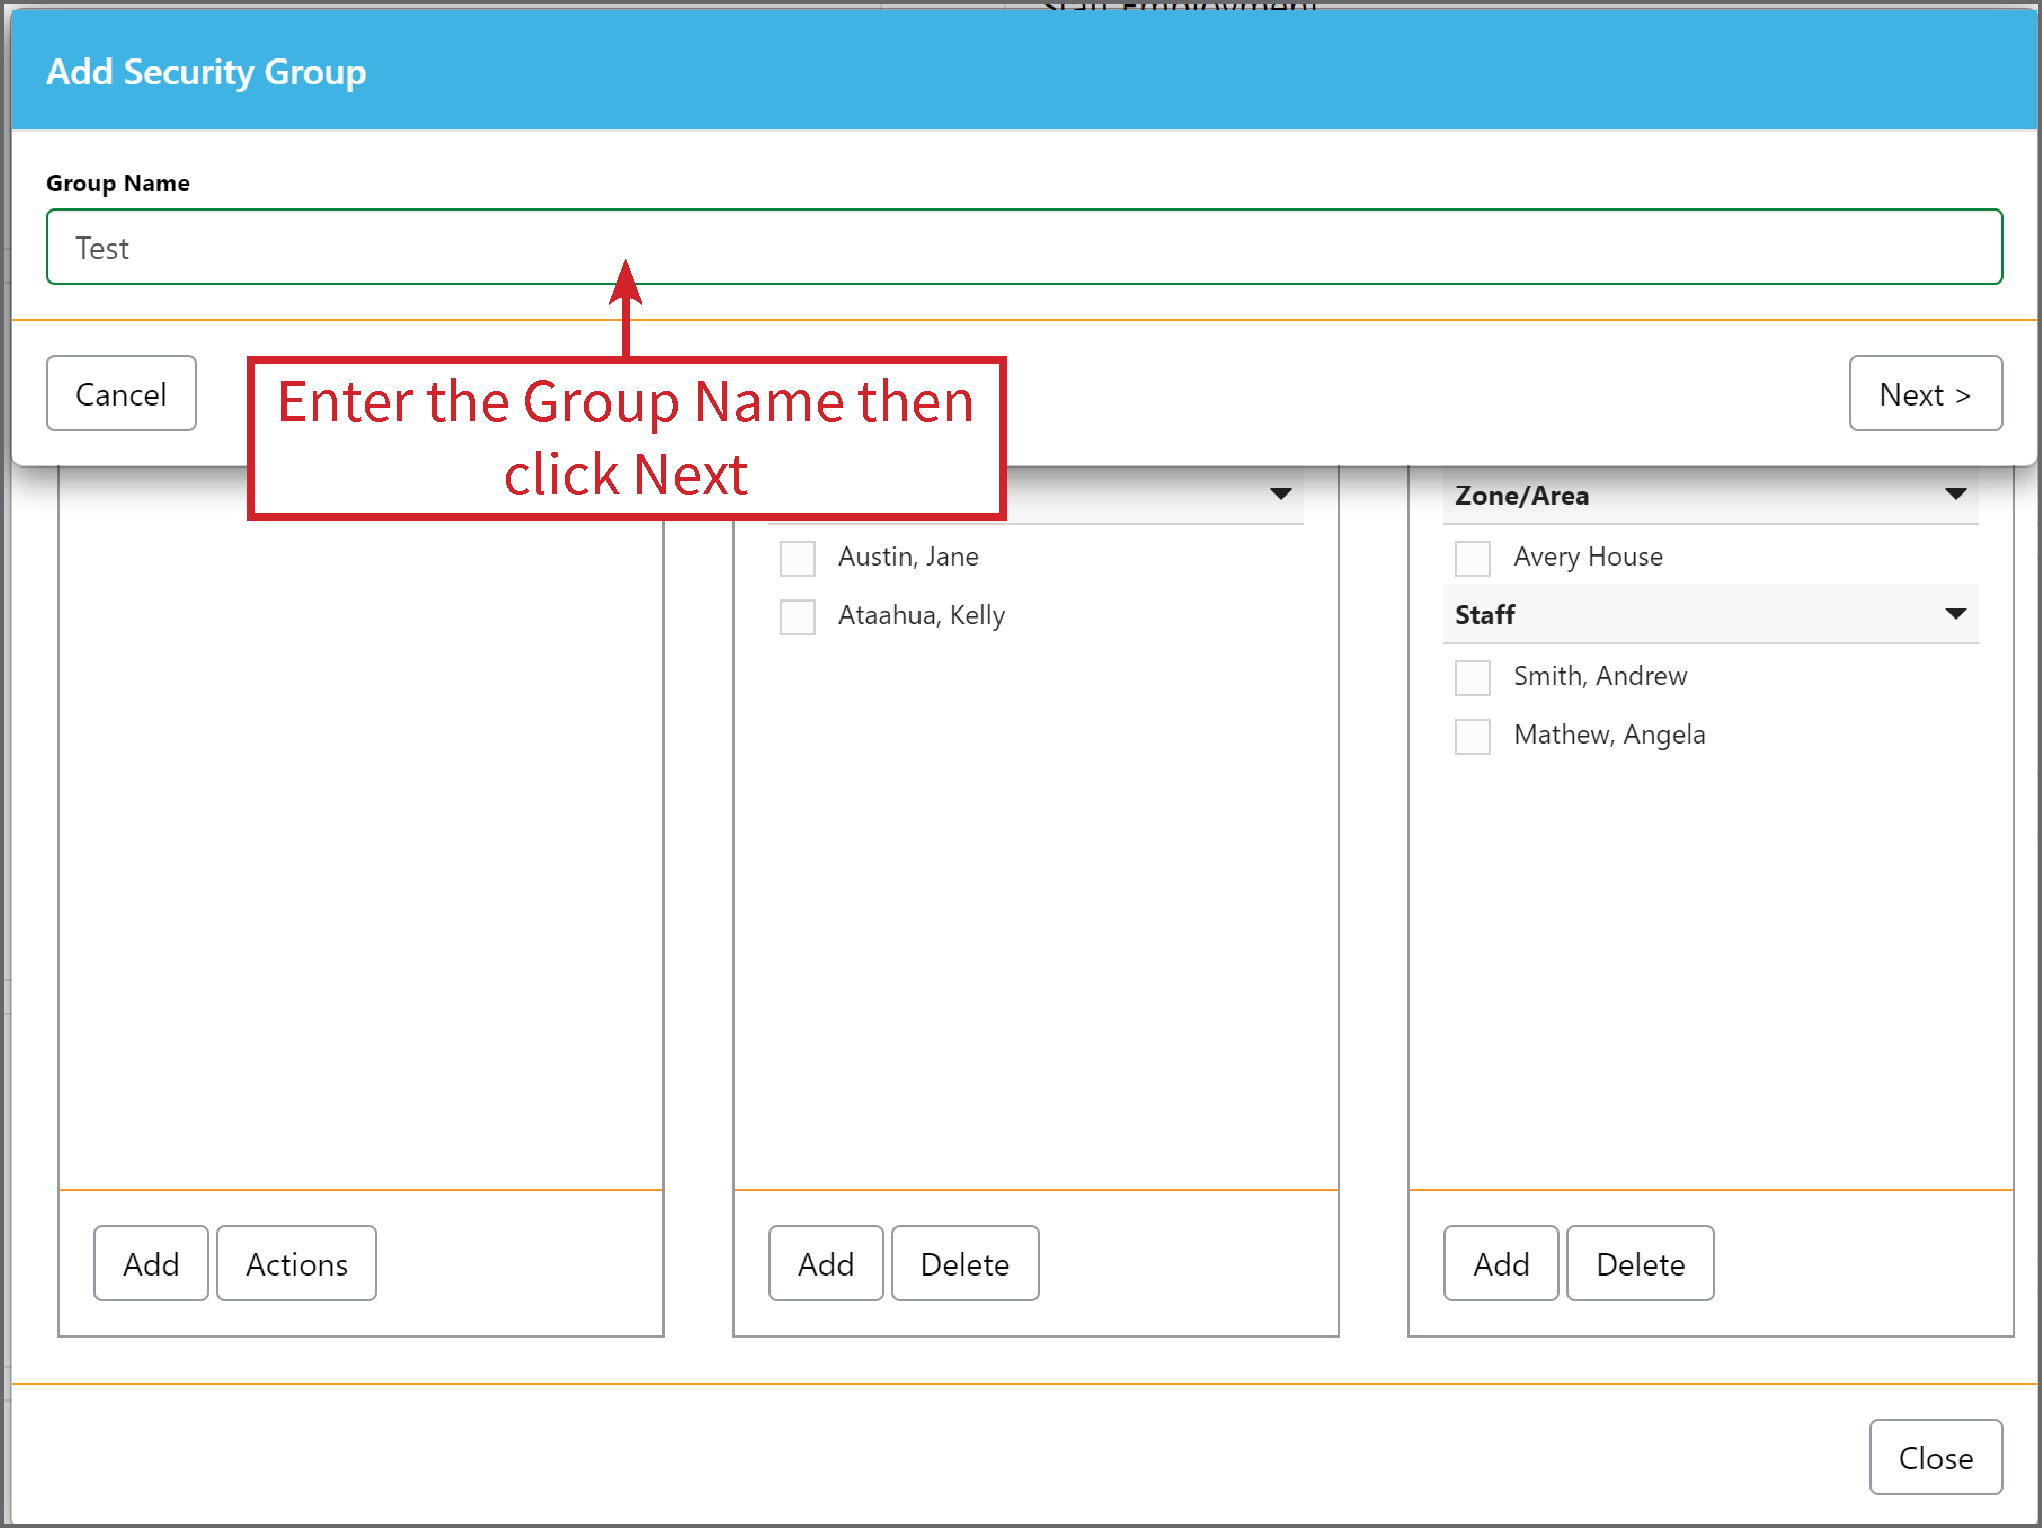Click Add in the middle panel

pyautogui.click(x=825, y=1263)
